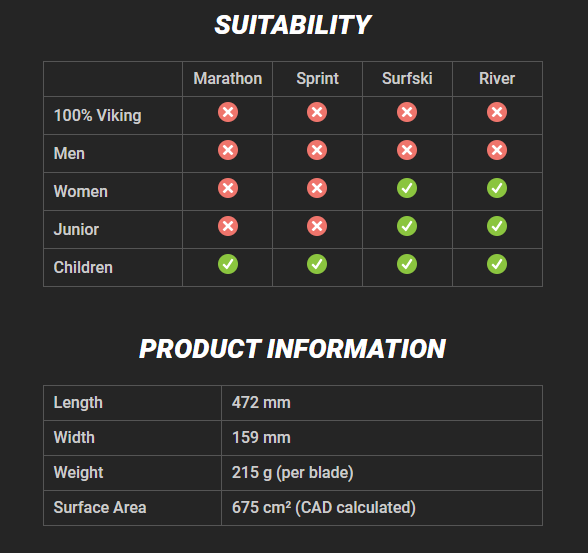Screen dimensions: 588x553
Task: Click the red cross for 100% Viking Marathon
Action: (x=228, y=112)
